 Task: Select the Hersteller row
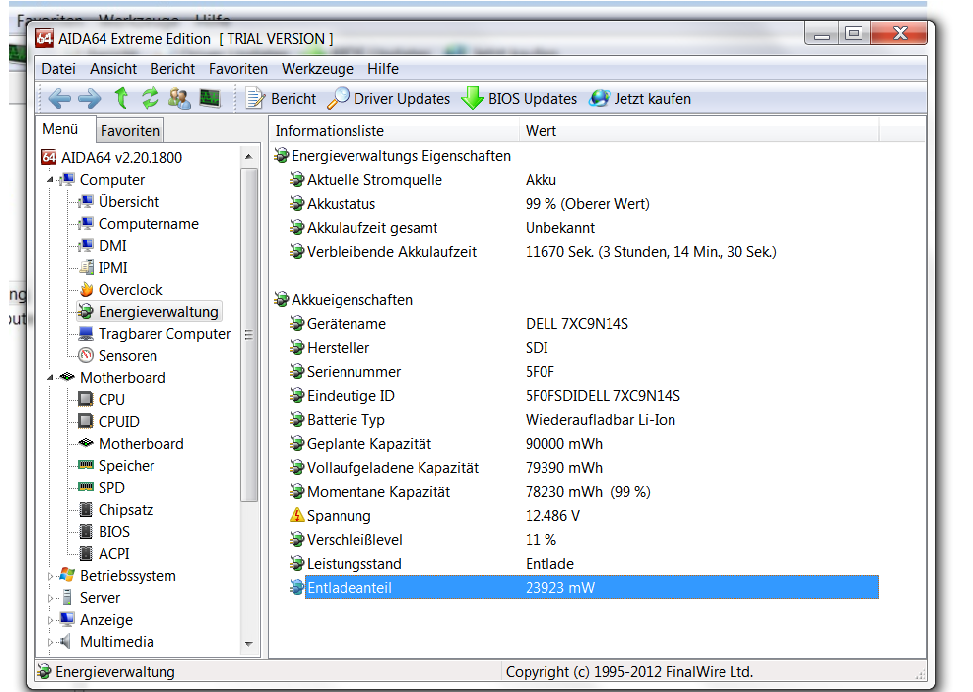click(583, 348)
